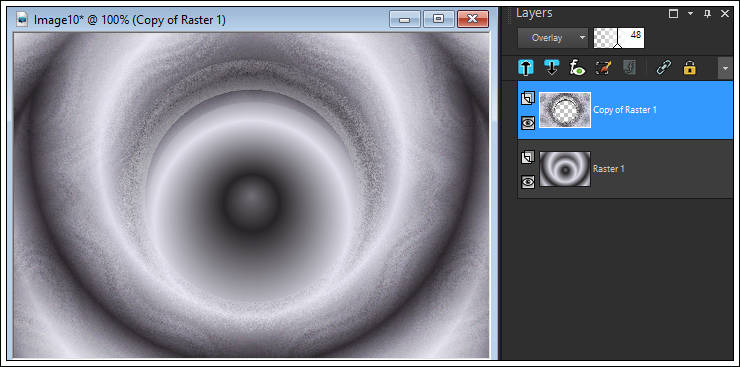Screen dimensions: 740x367
Task: Open the Layers panel options arrow
Action: tap(691, 14)
